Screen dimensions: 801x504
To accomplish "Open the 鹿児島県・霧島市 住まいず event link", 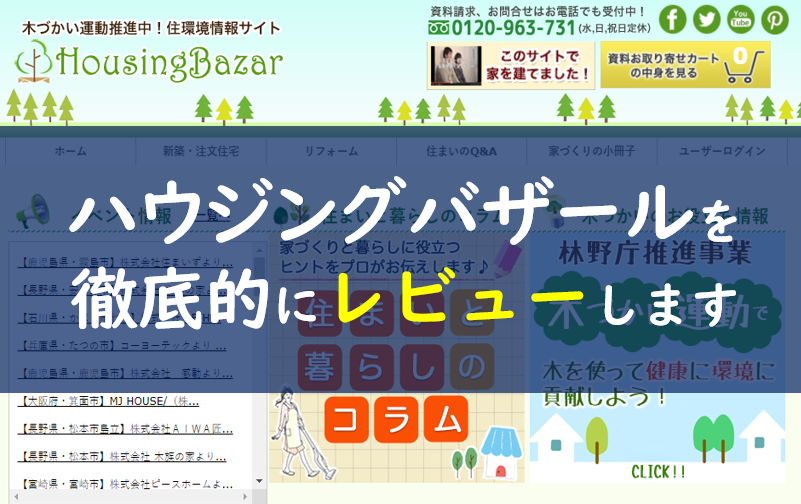I will click(x=125, y=262).
